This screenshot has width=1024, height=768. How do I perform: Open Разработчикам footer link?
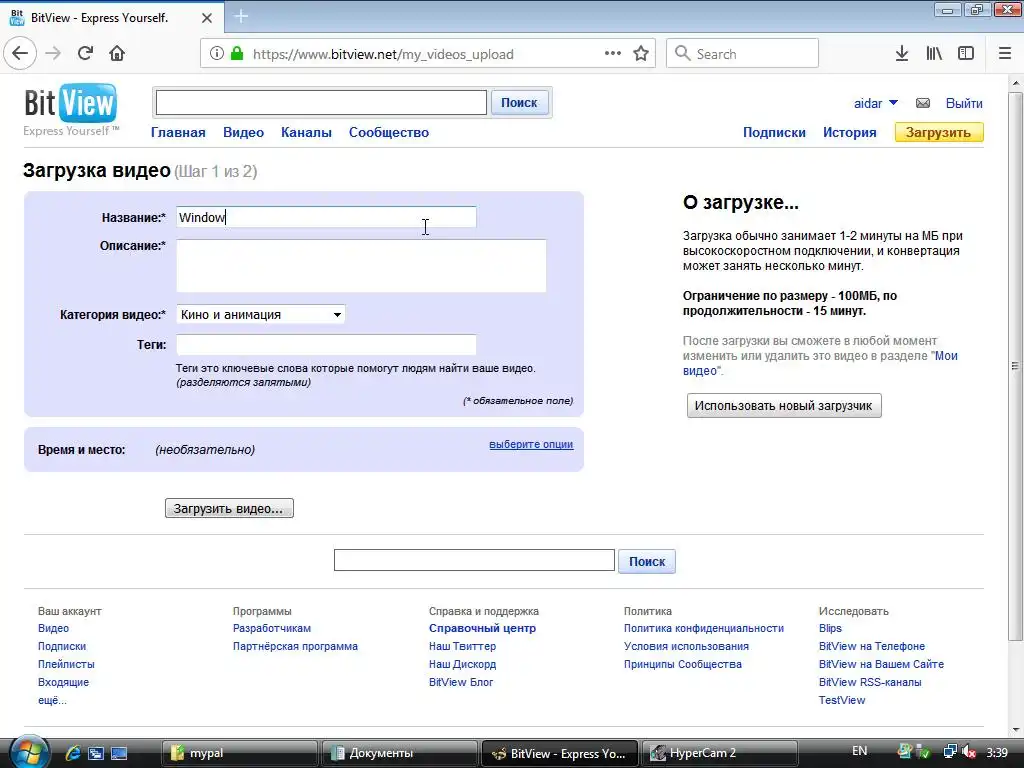pyautogui.click(x=272, y=628)
